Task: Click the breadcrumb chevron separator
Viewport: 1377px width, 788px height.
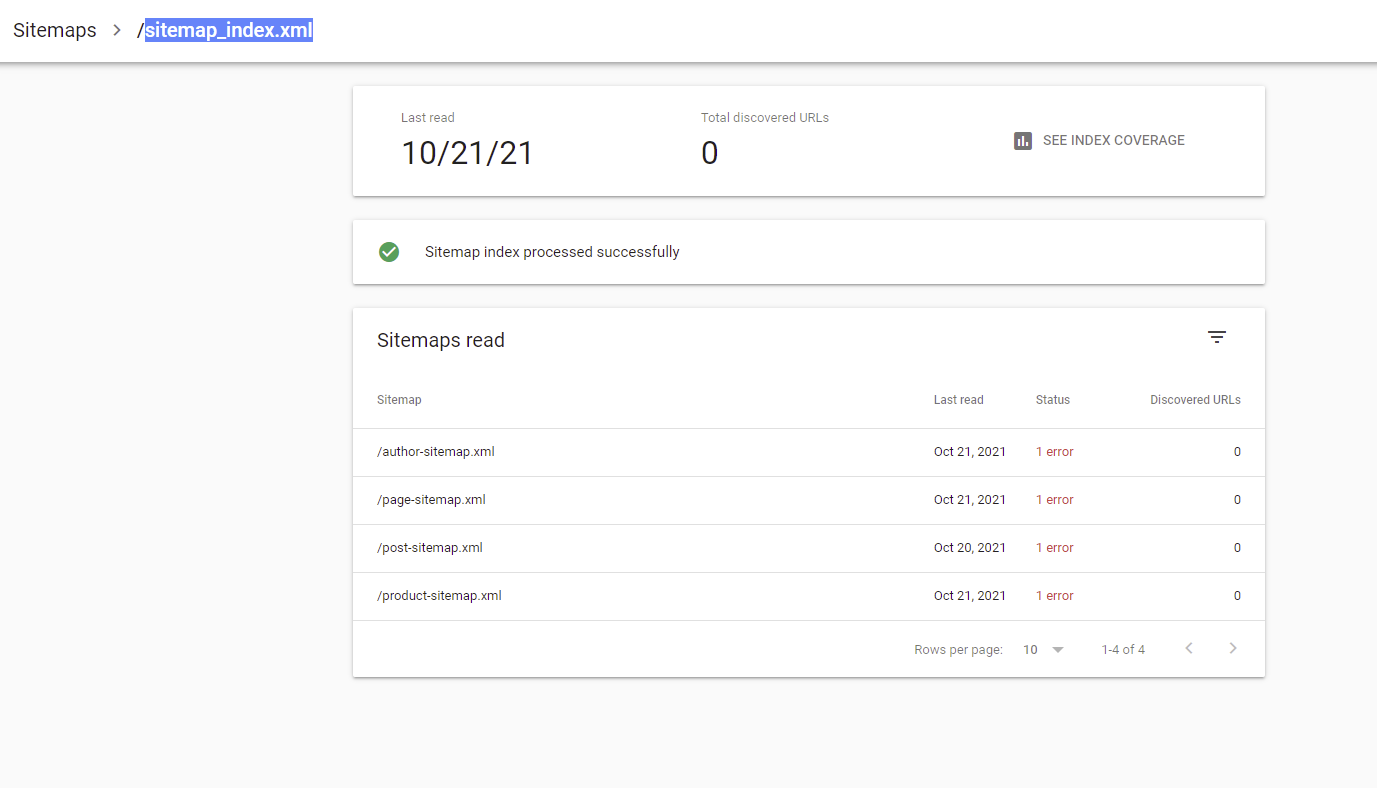Action: tap(117, 31)
